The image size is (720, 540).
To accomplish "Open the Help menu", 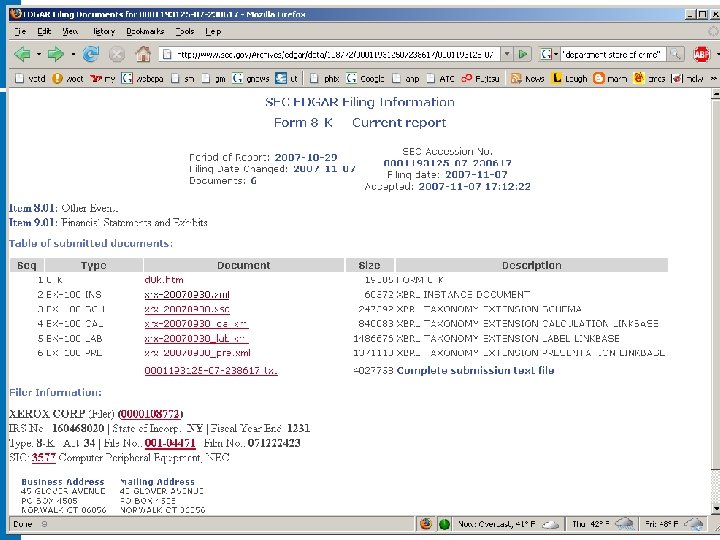I will click(213, 31).
